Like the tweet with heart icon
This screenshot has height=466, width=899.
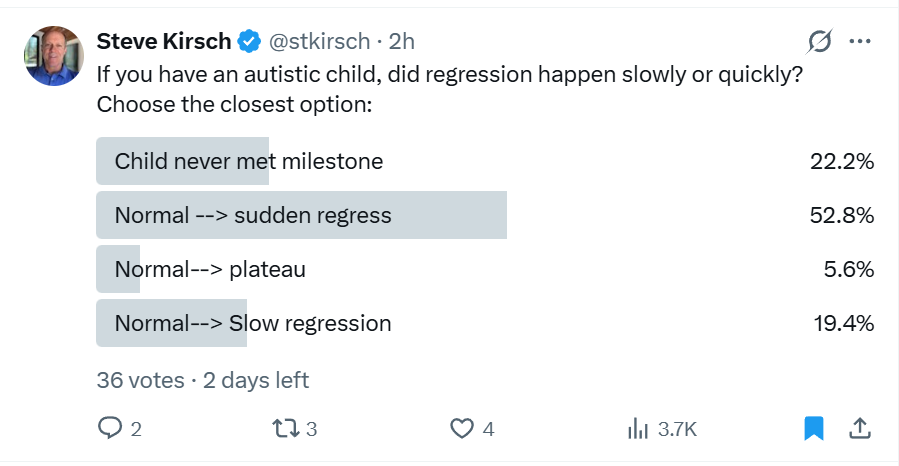(x=462, y=428)
